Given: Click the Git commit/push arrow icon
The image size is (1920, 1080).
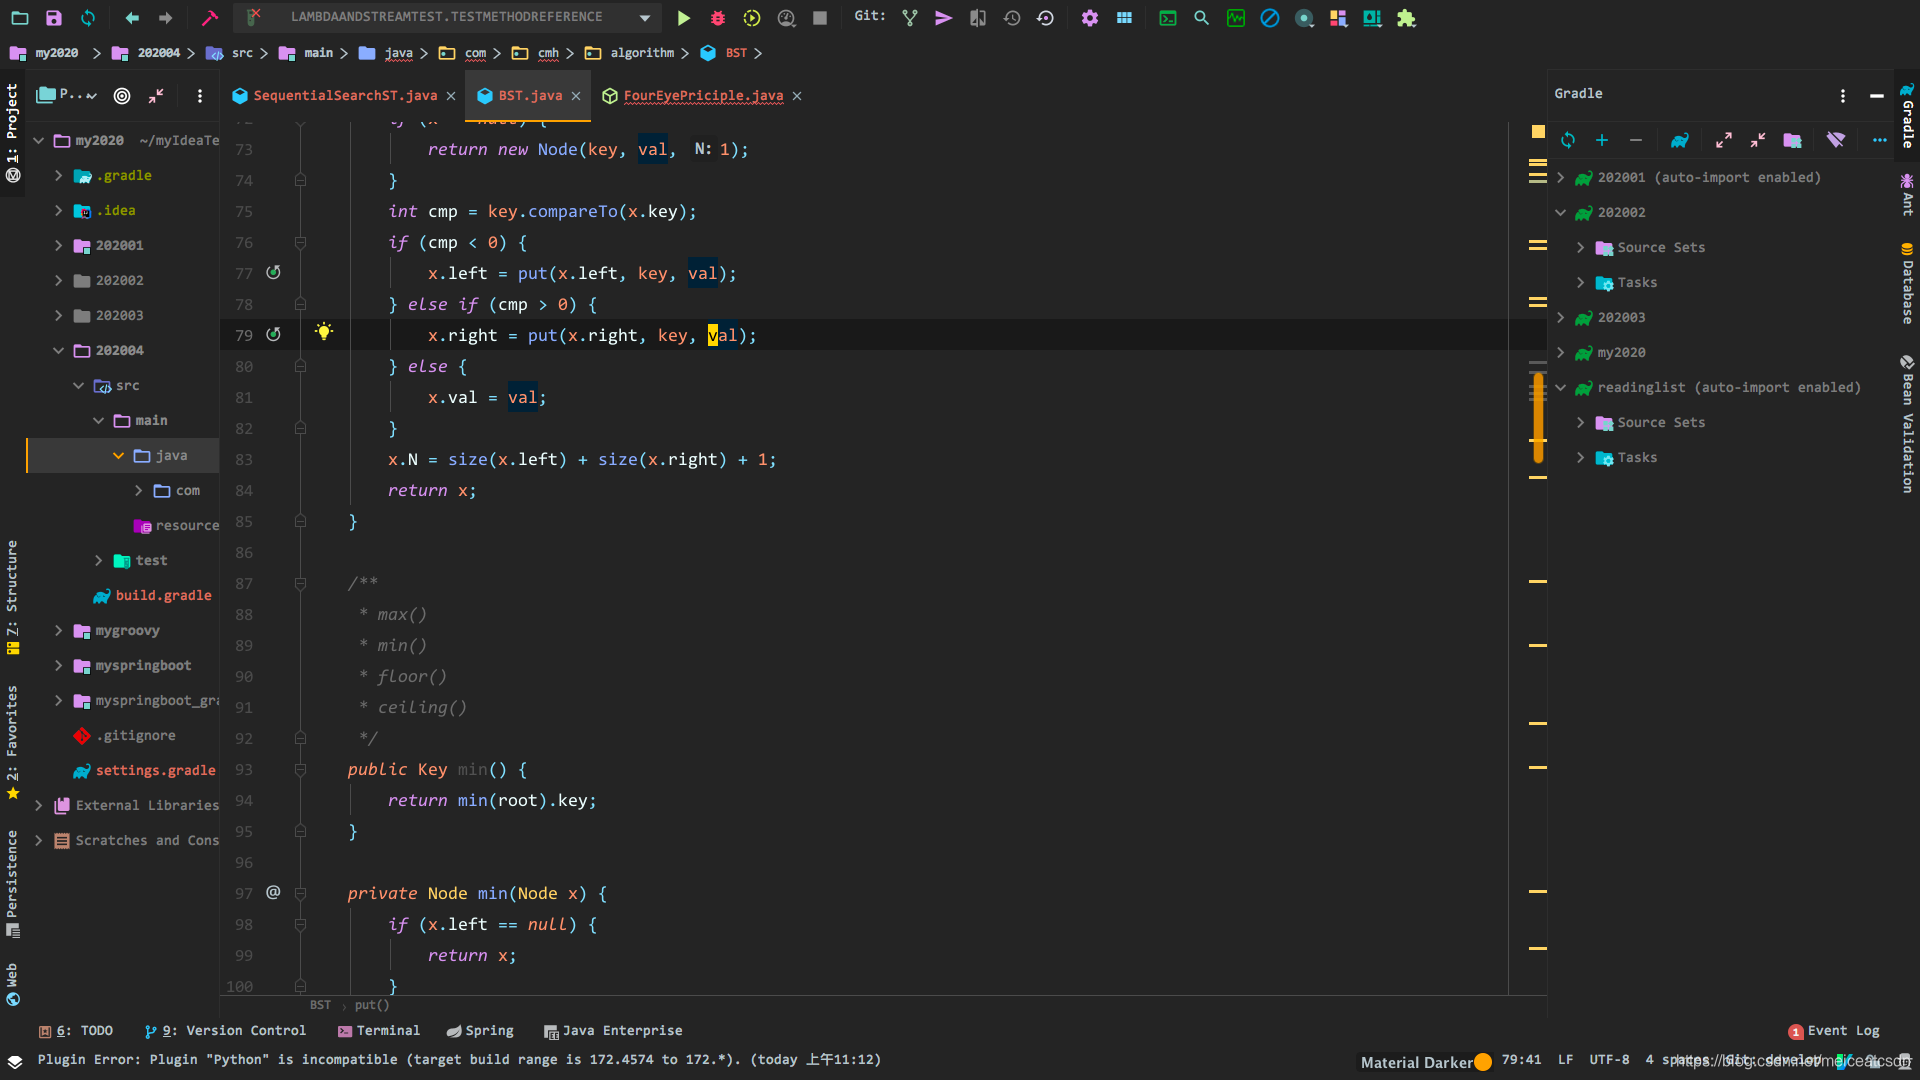Looking at the screenshot, I should coord(943,18).
